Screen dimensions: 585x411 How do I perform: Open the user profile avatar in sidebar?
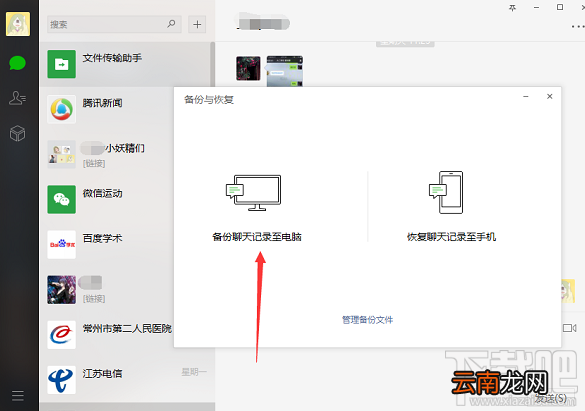(x=18, y=24)
